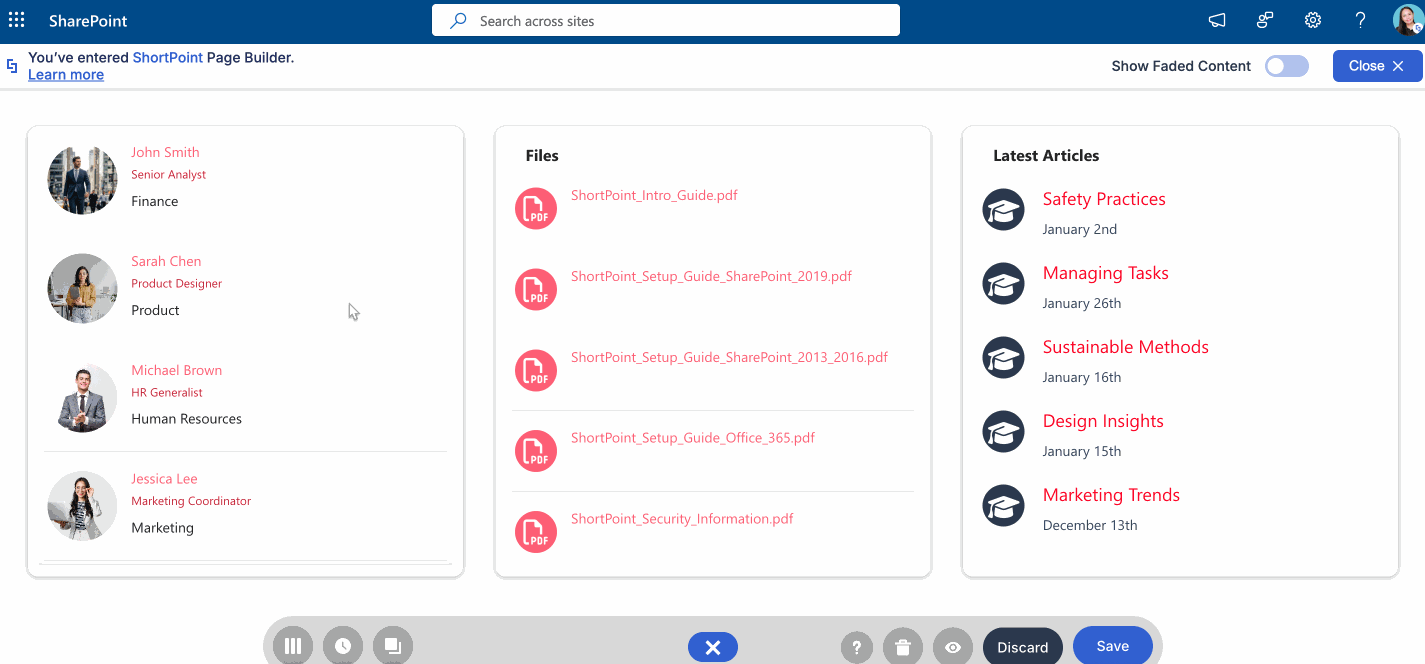Image resolution: width=1425 pixels, height=664 pixels.
Task: Click the SharePoint title in header
Action: pyautogui.click(x=88, y=21)
